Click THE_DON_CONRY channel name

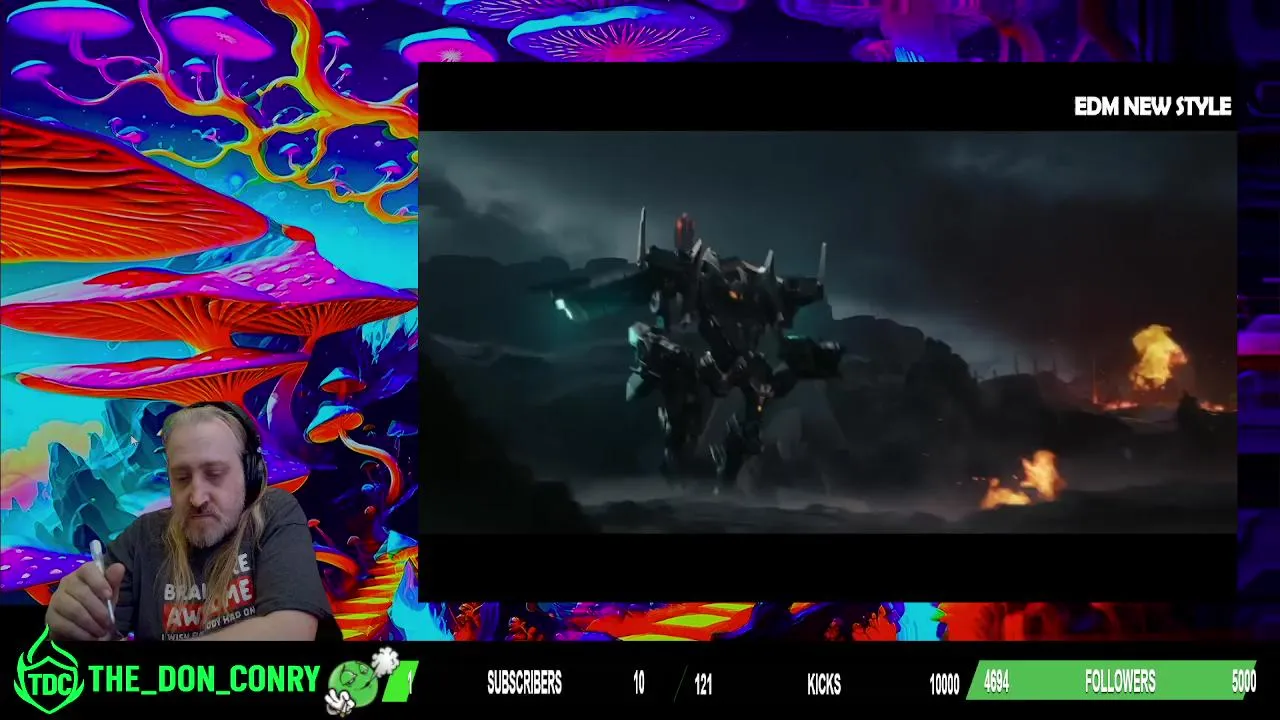(x=204, y=680)
